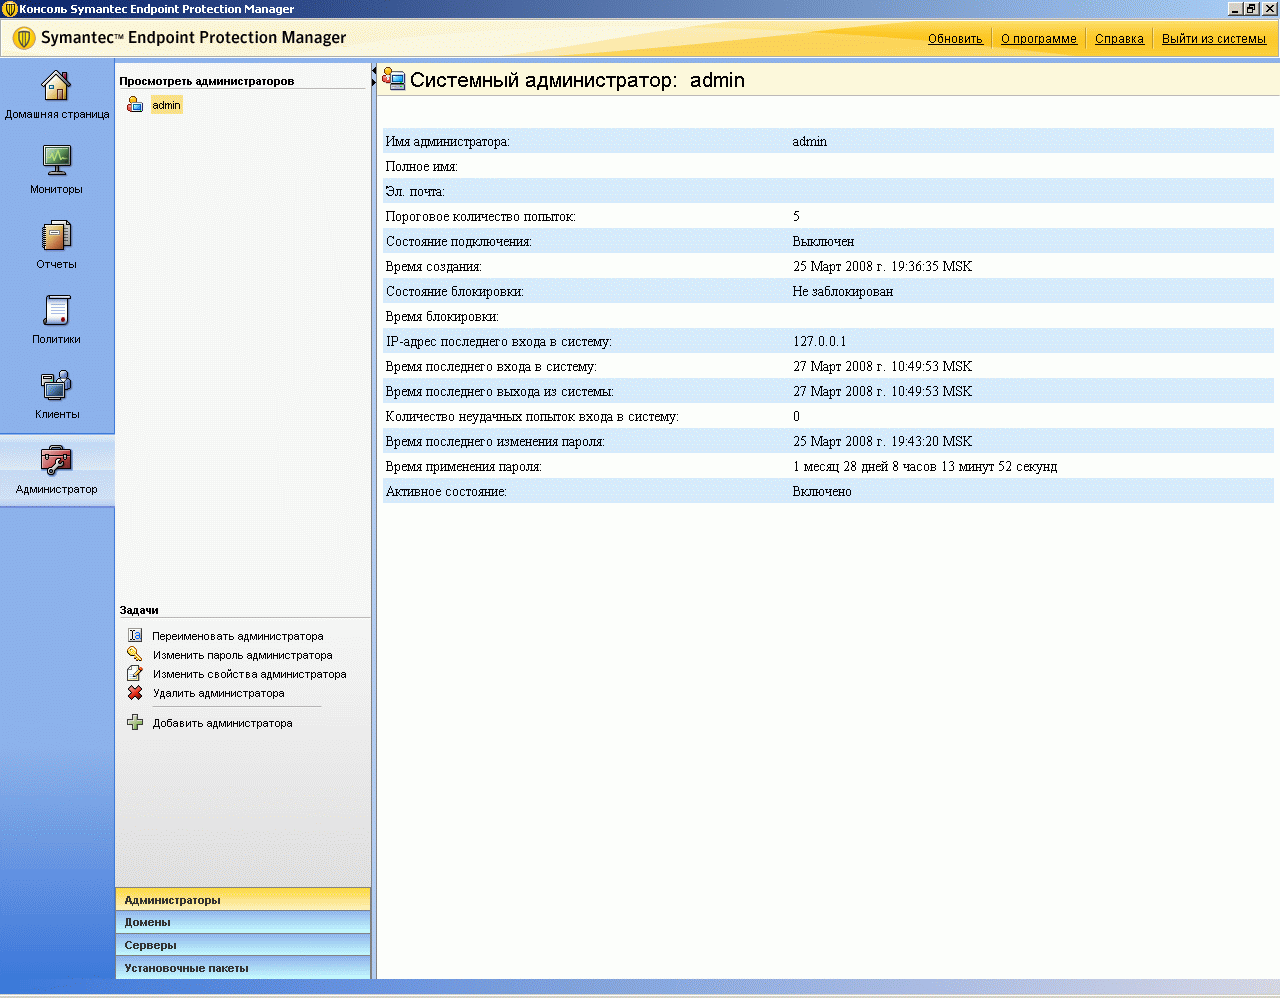Click the red X delete administrator icon
Screen dimensions: 1280x998
(135, 693)
